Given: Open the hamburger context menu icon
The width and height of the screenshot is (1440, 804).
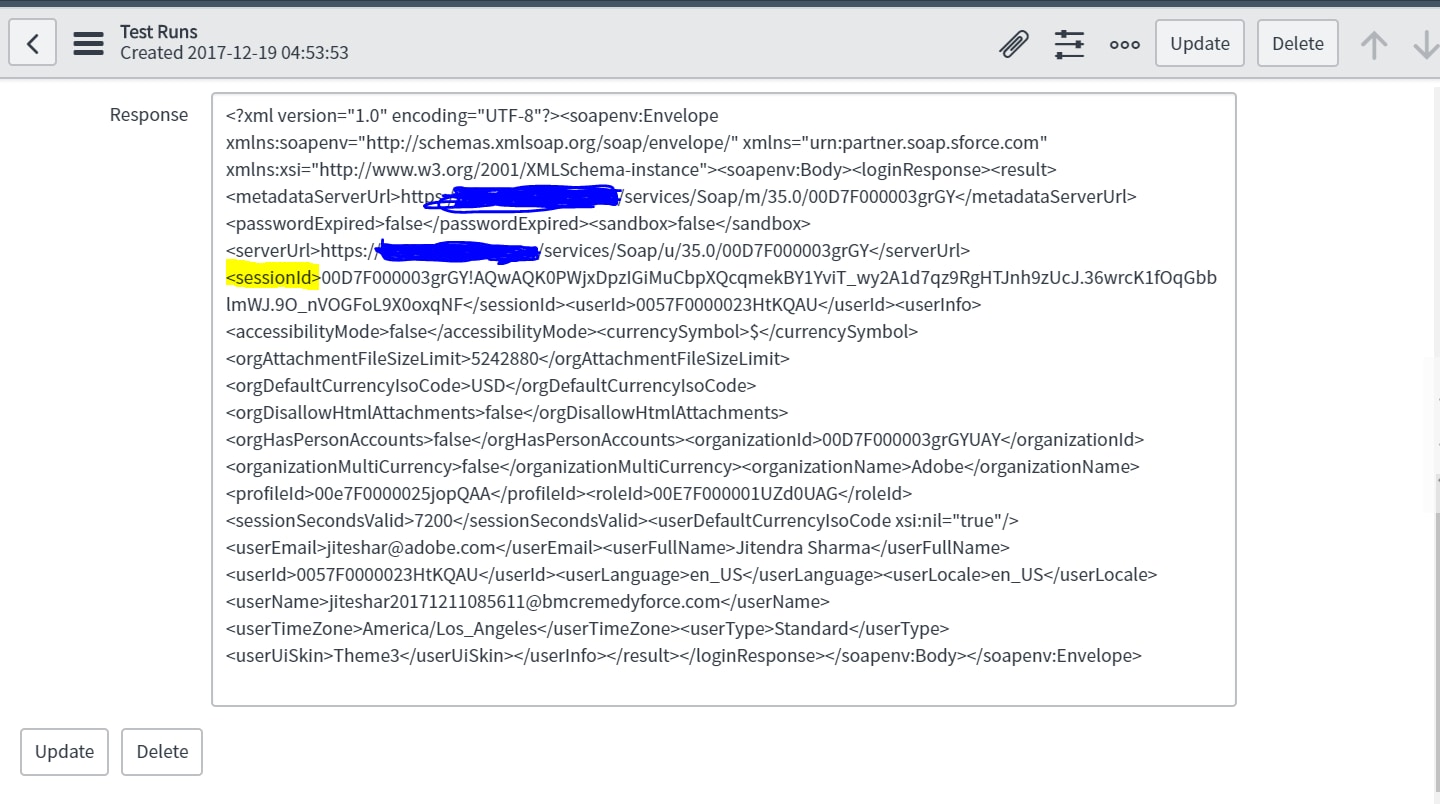Looking at the screenshot, I should (88, 43).
